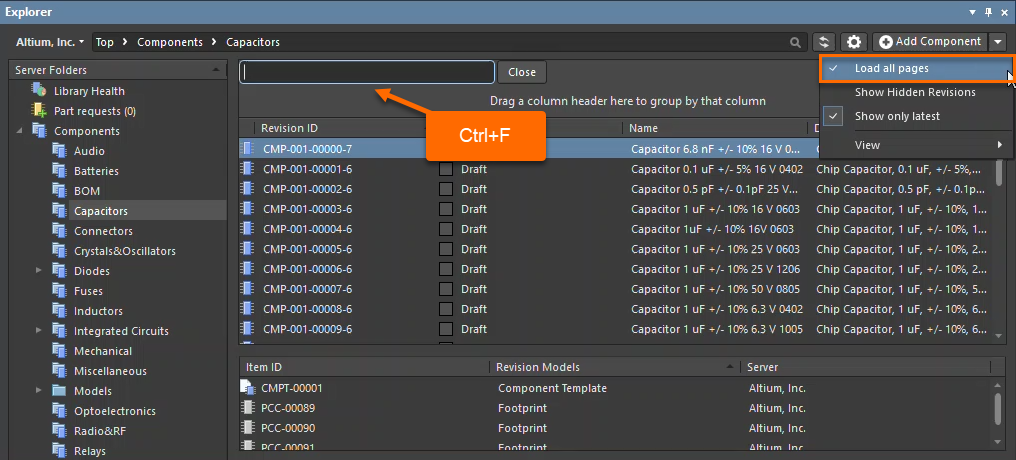Open the Explorer panel options dropdown arrow

(971, 12)
